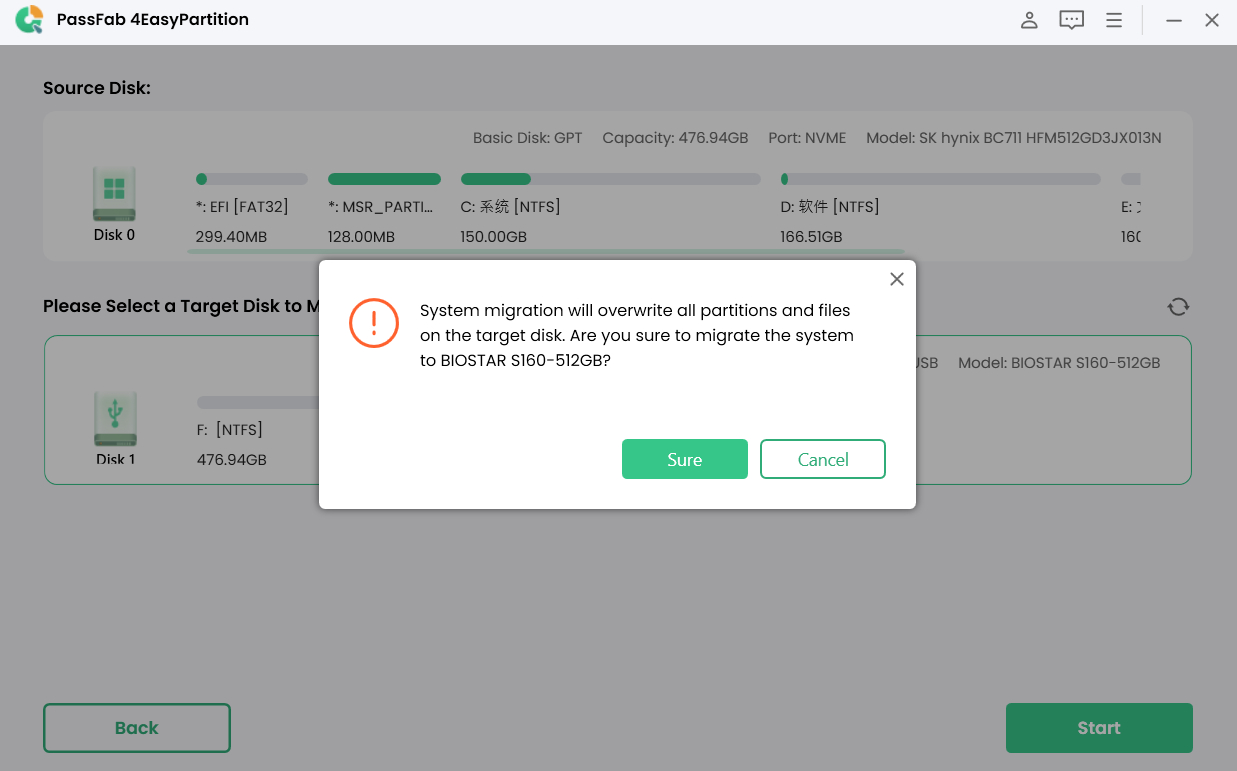Viewport: 1237px width, 771px height.
Task: Confirm migration with the Sure button
Action: (684, 459)
